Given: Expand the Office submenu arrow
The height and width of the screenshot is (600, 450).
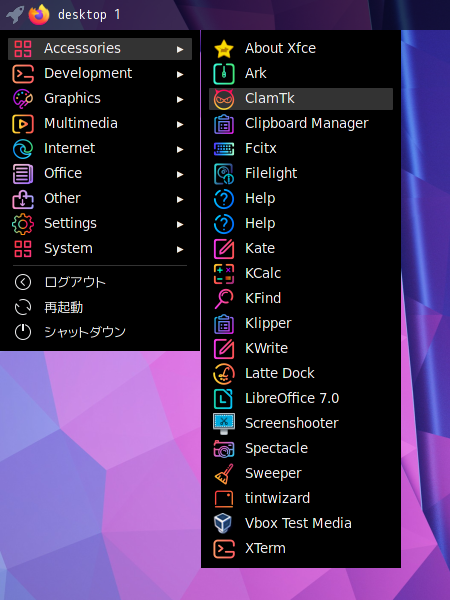Looking at the screenshot, I should (180, 174).
